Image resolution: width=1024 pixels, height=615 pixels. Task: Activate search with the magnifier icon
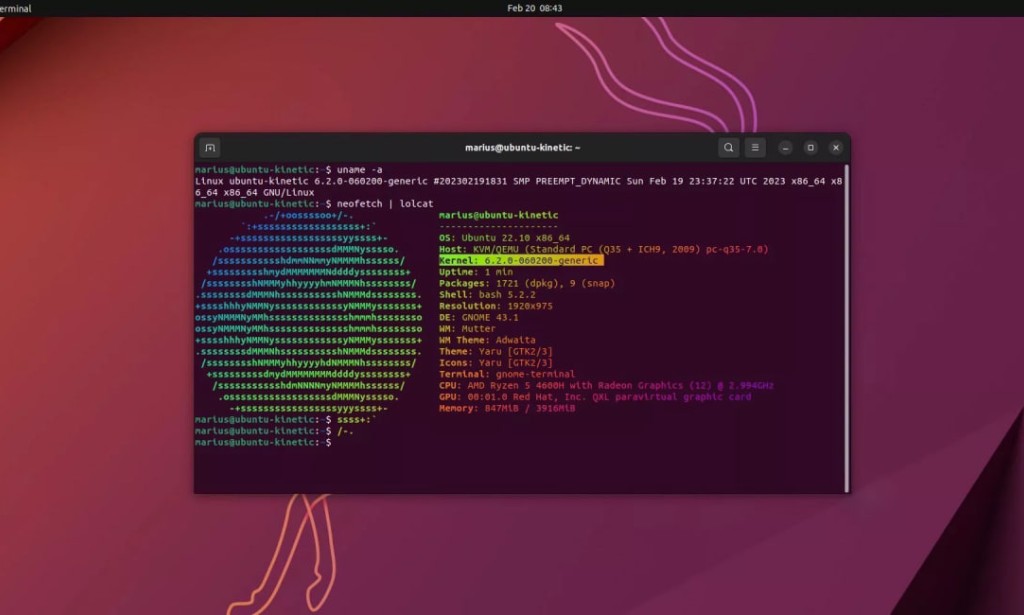point(729,147)
